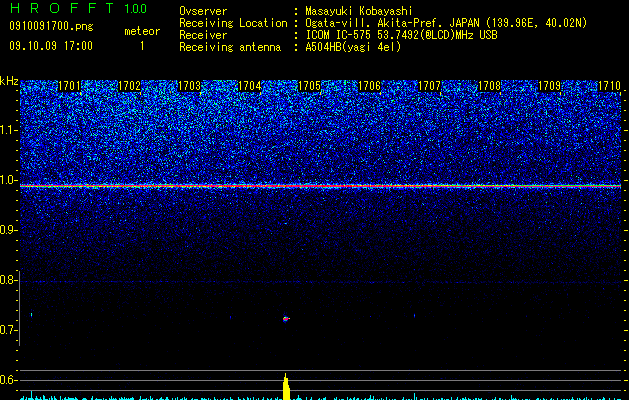Select the 1707 time label
Viewport: 629px width, 400px height.
tap(429, 86)
